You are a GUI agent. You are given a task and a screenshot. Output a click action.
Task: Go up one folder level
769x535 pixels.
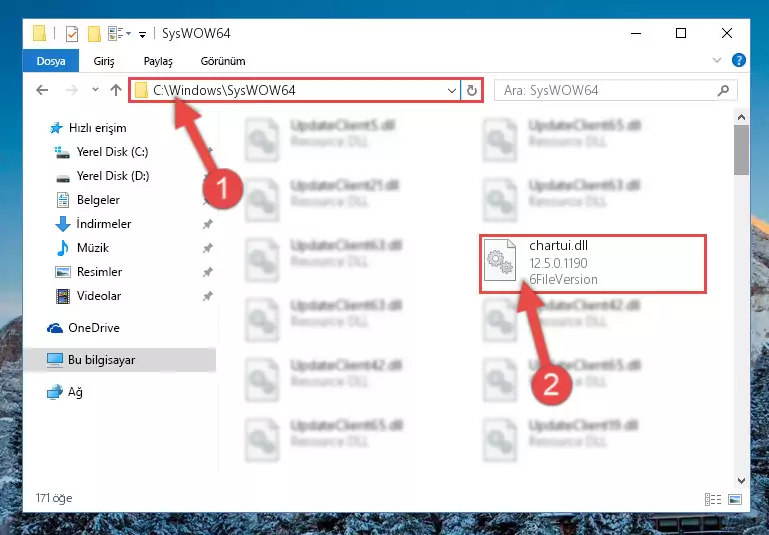(x=116, y=90)
